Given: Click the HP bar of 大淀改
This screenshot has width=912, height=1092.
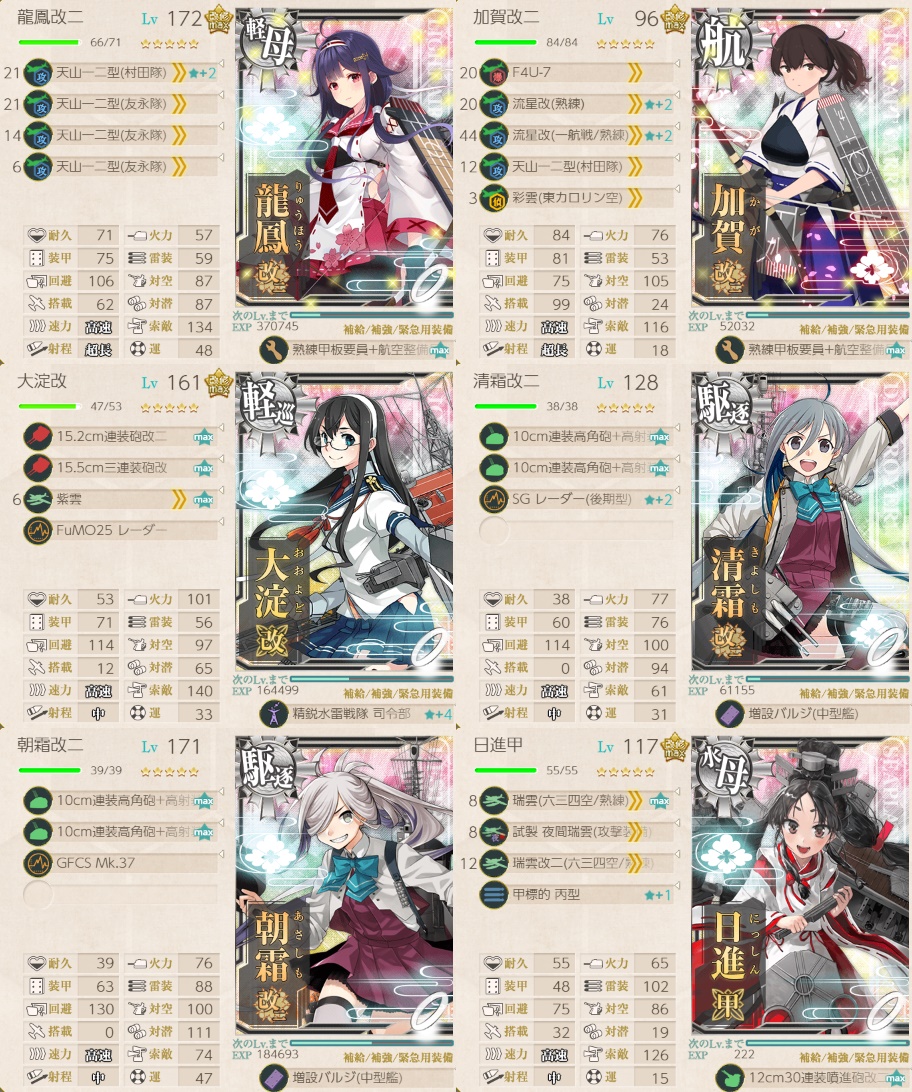Looking at the screenshot, I should point(49,407).
